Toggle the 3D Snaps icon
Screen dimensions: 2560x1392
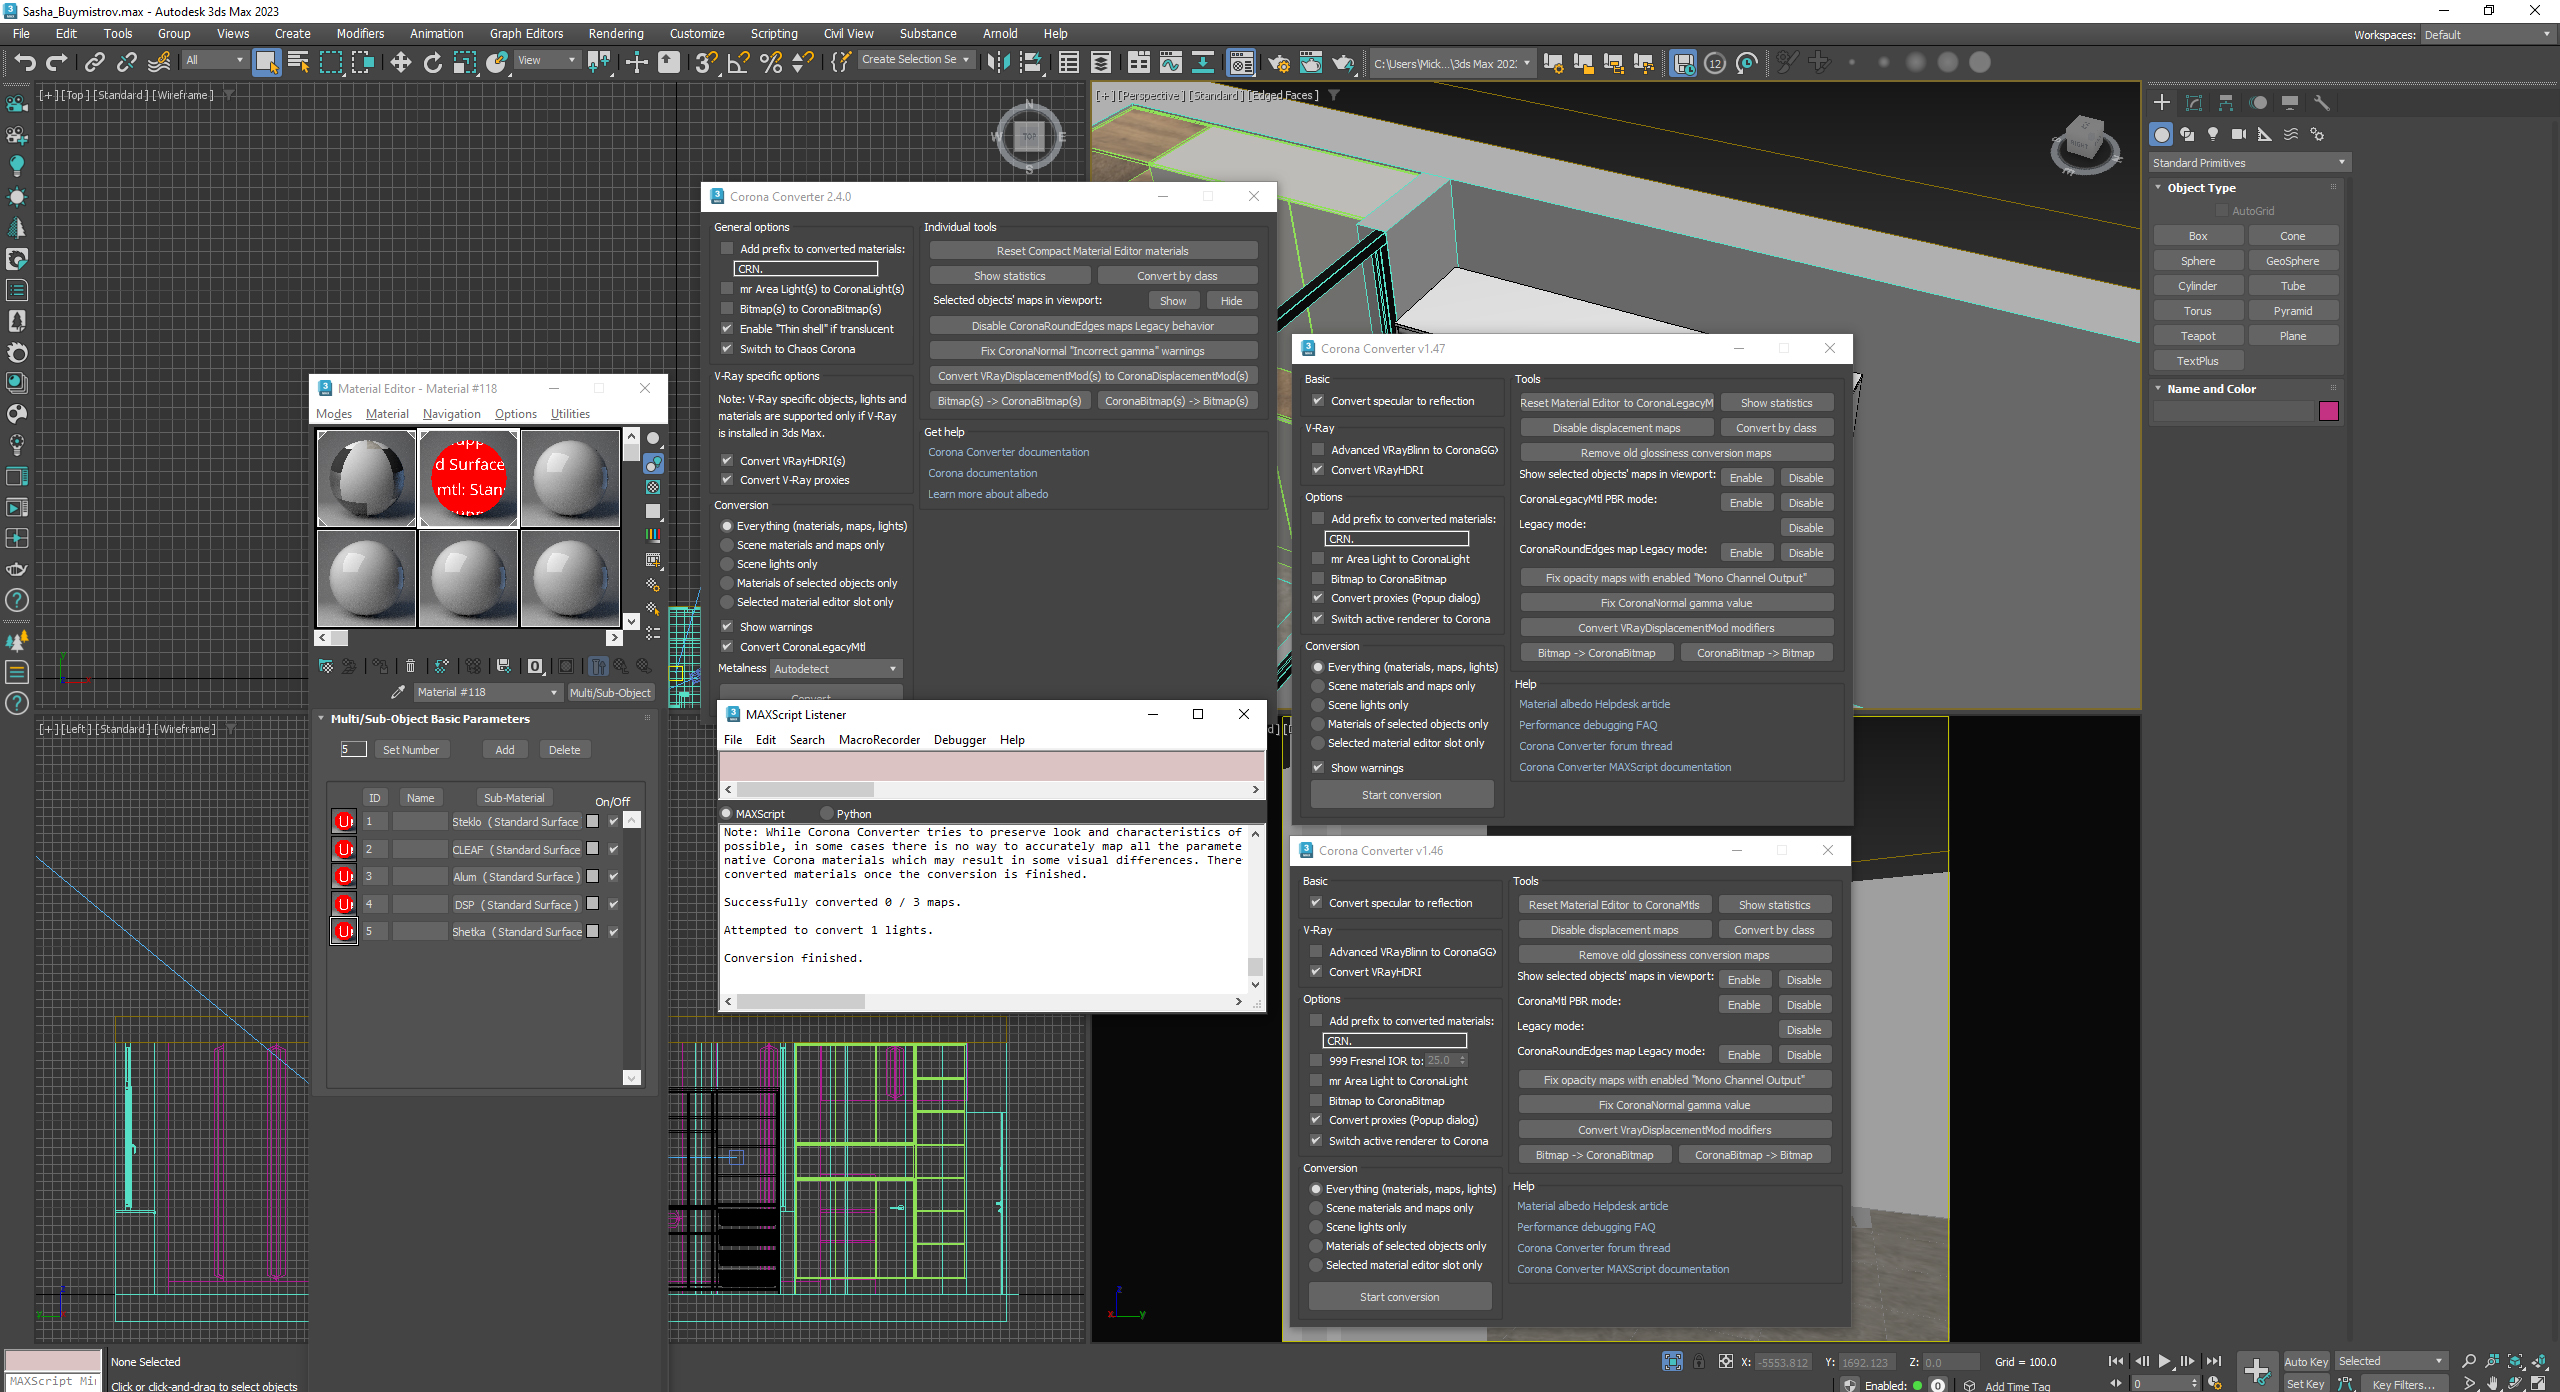(706, 63)
